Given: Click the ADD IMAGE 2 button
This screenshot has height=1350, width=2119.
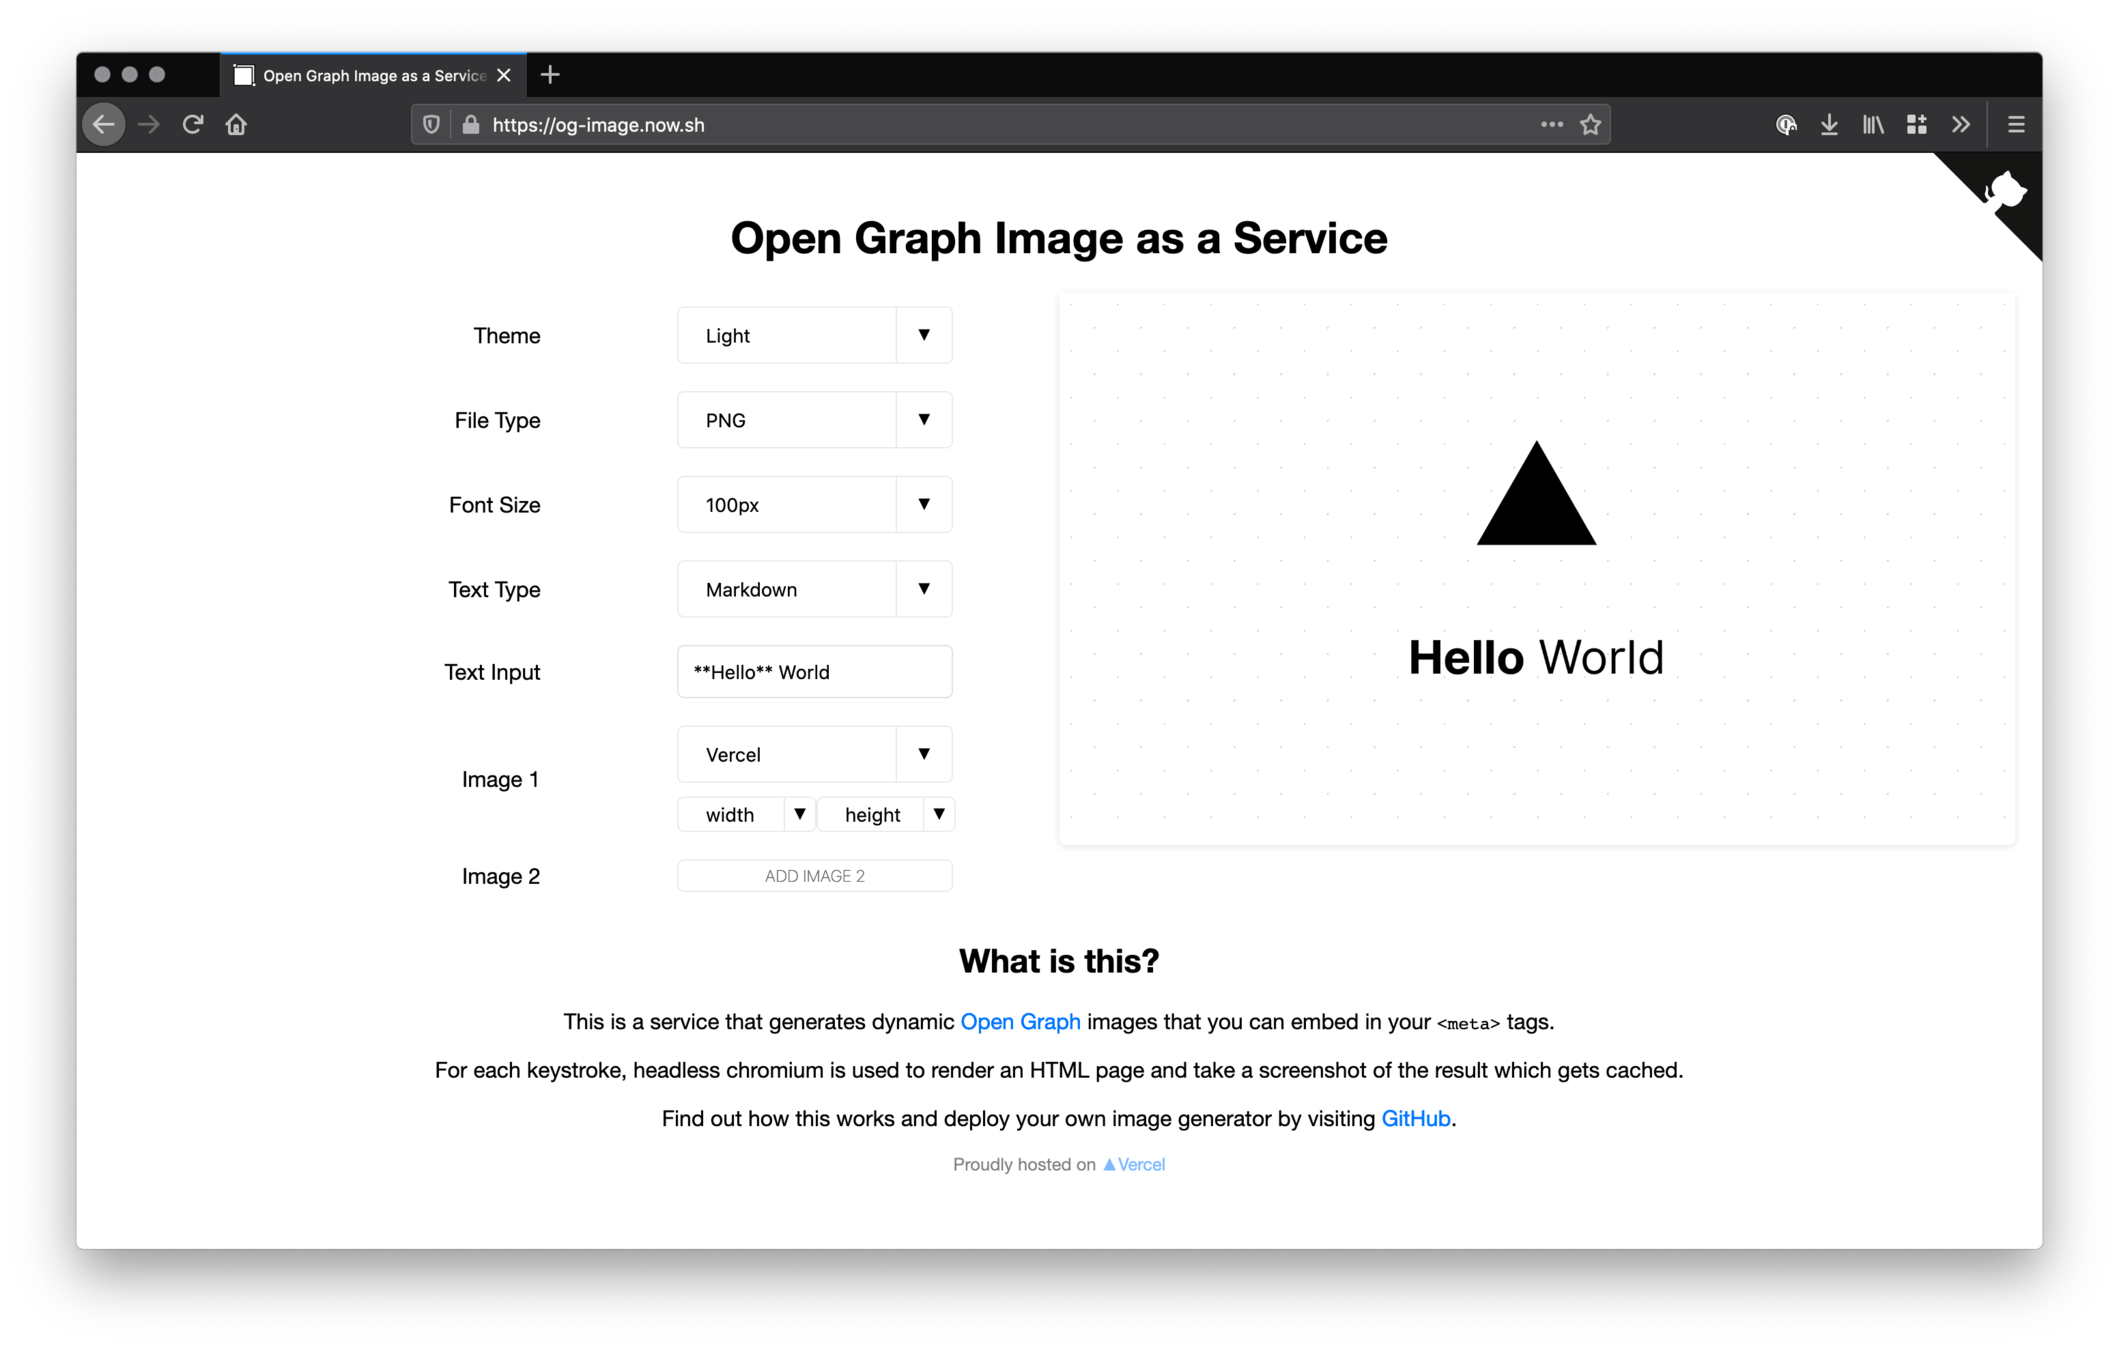Looking at the screenshot, I should coord(814,876).
